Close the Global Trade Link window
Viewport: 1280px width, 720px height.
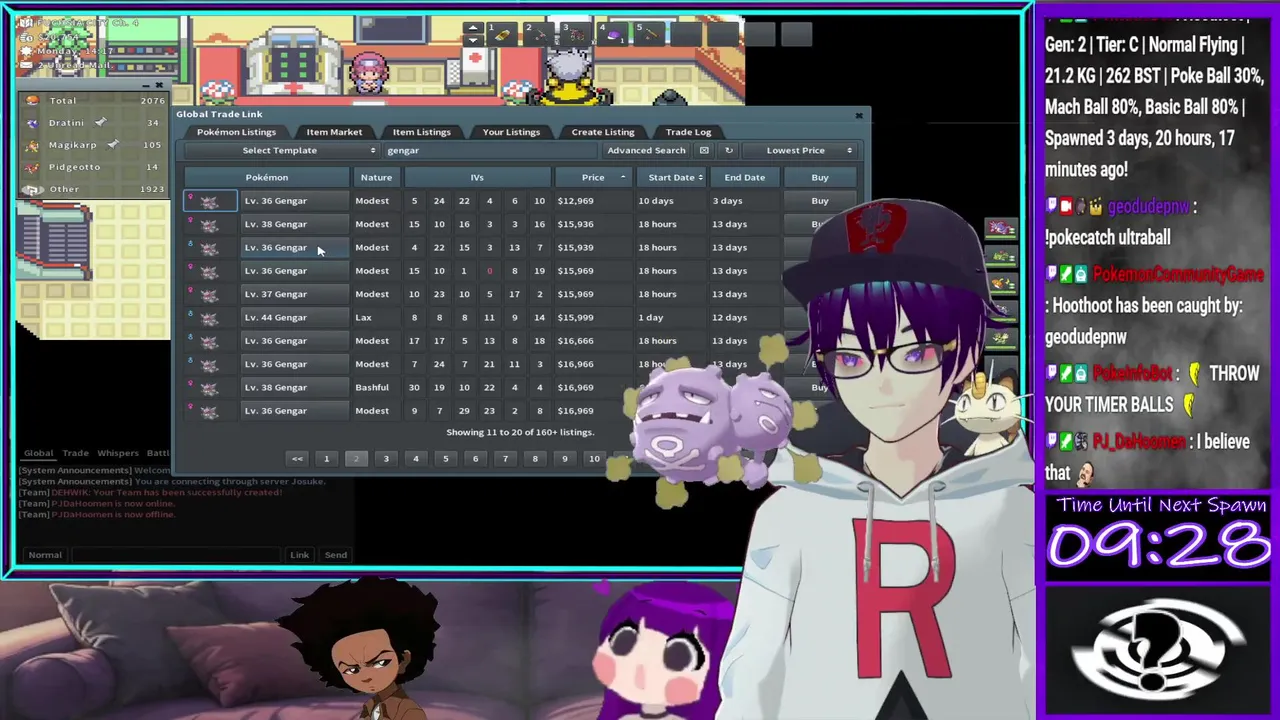[859, 115]
